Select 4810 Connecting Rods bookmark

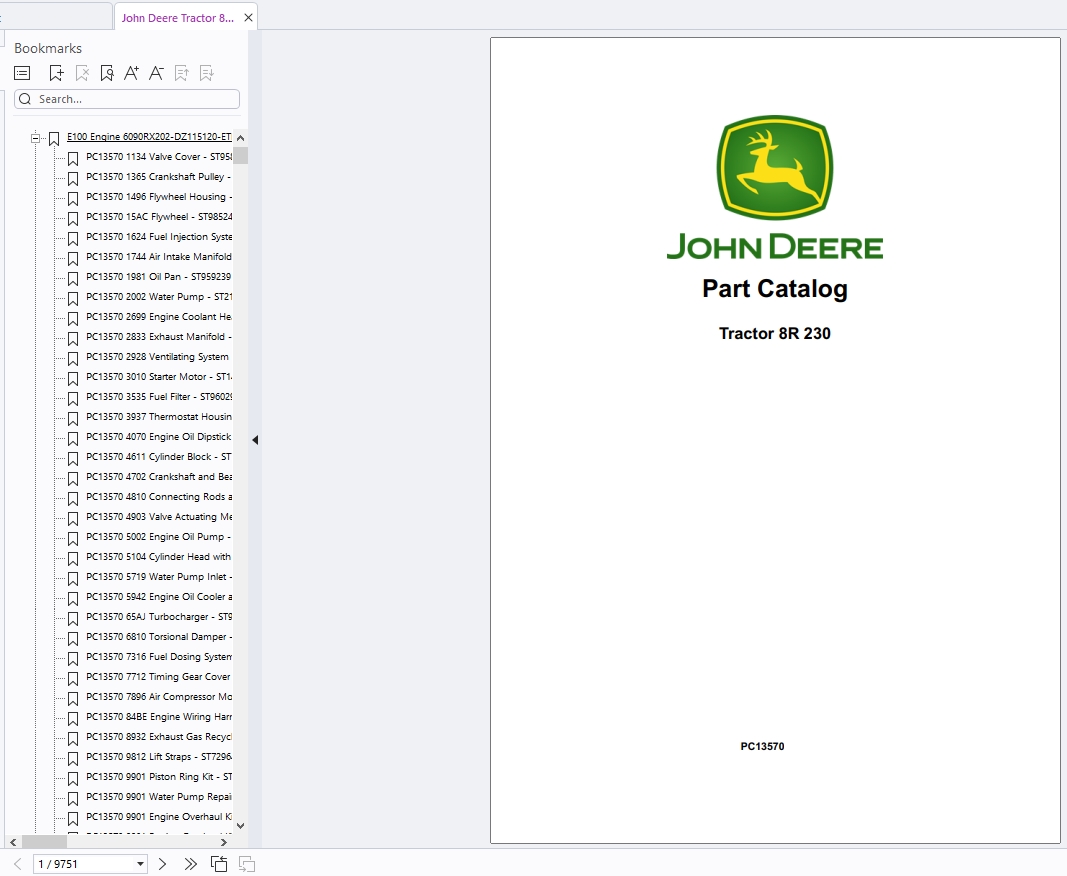pos(159,497)
